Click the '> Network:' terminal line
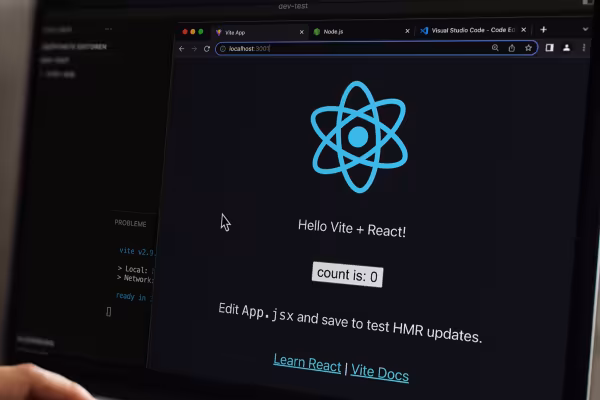Image resolution: width=600 pixels, height=400 pixels. (x=135, y=279)
